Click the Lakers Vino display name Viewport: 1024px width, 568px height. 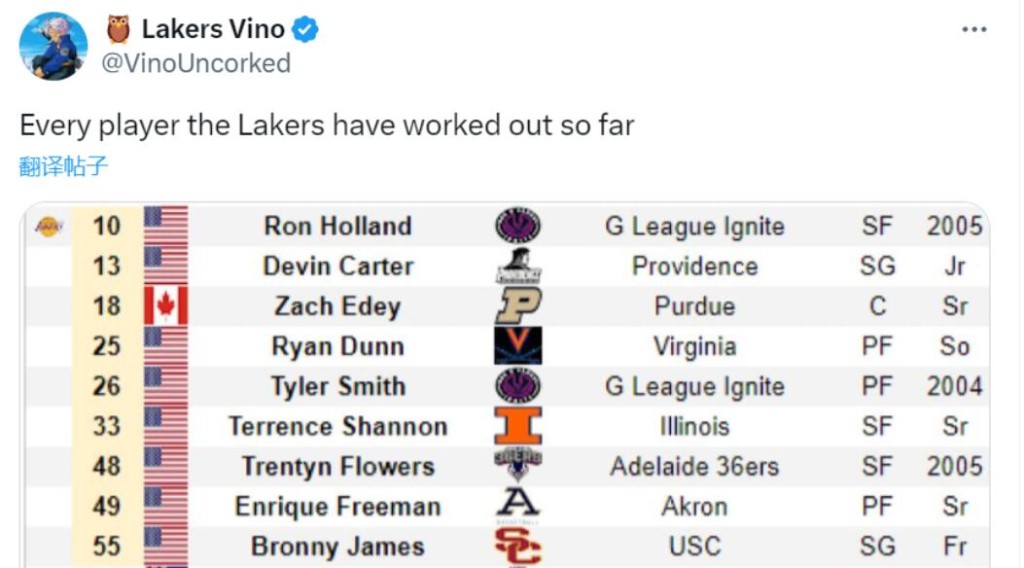[213, 30]
